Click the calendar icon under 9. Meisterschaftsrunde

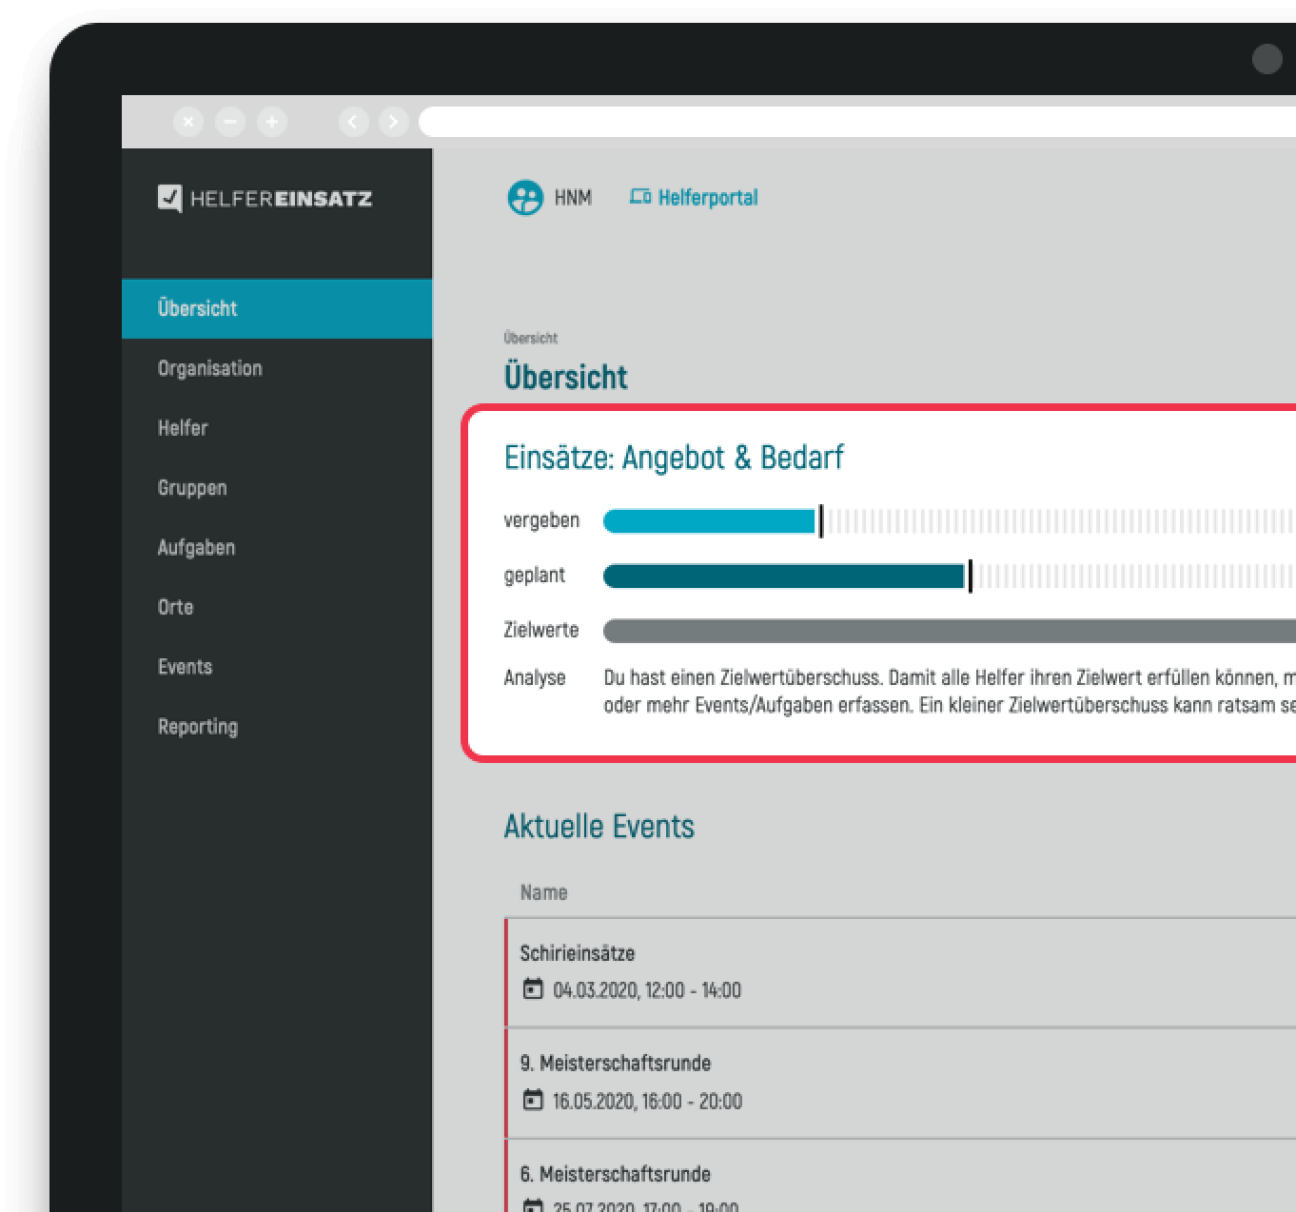[533, 1101]
